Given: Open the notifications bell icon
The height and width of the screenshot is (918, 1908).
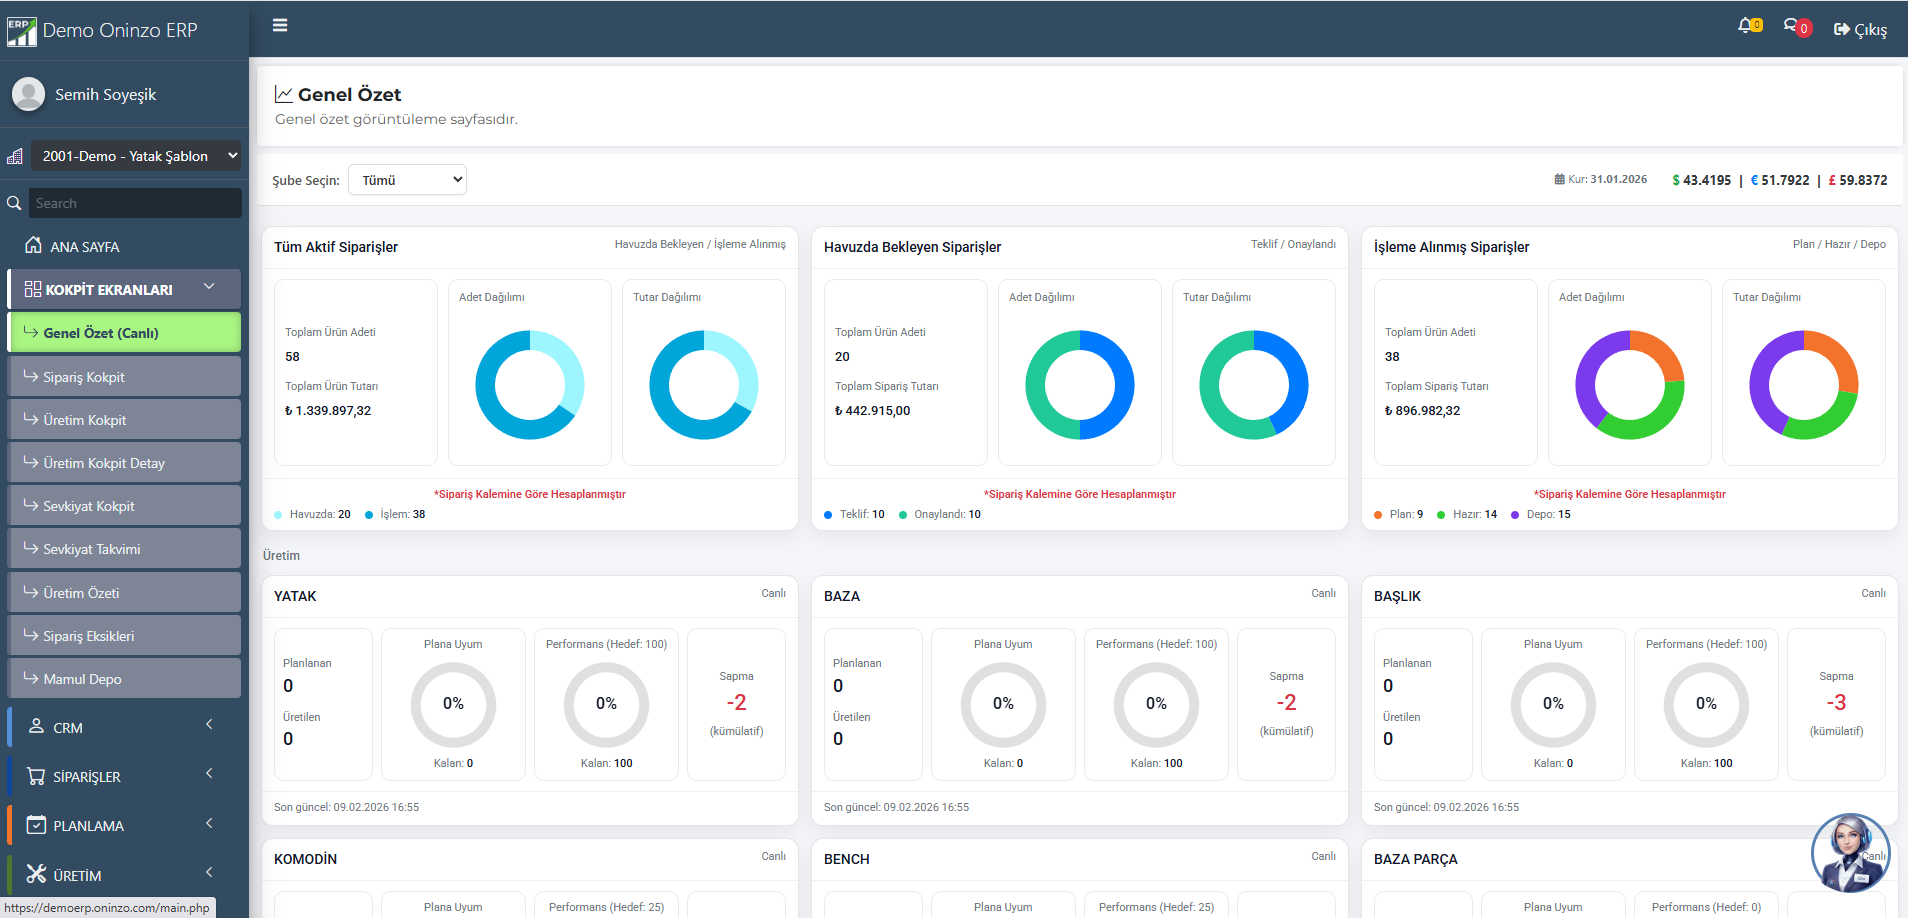Looking at the screenshot, I should pyautogui.click(x=1747, y=26).
